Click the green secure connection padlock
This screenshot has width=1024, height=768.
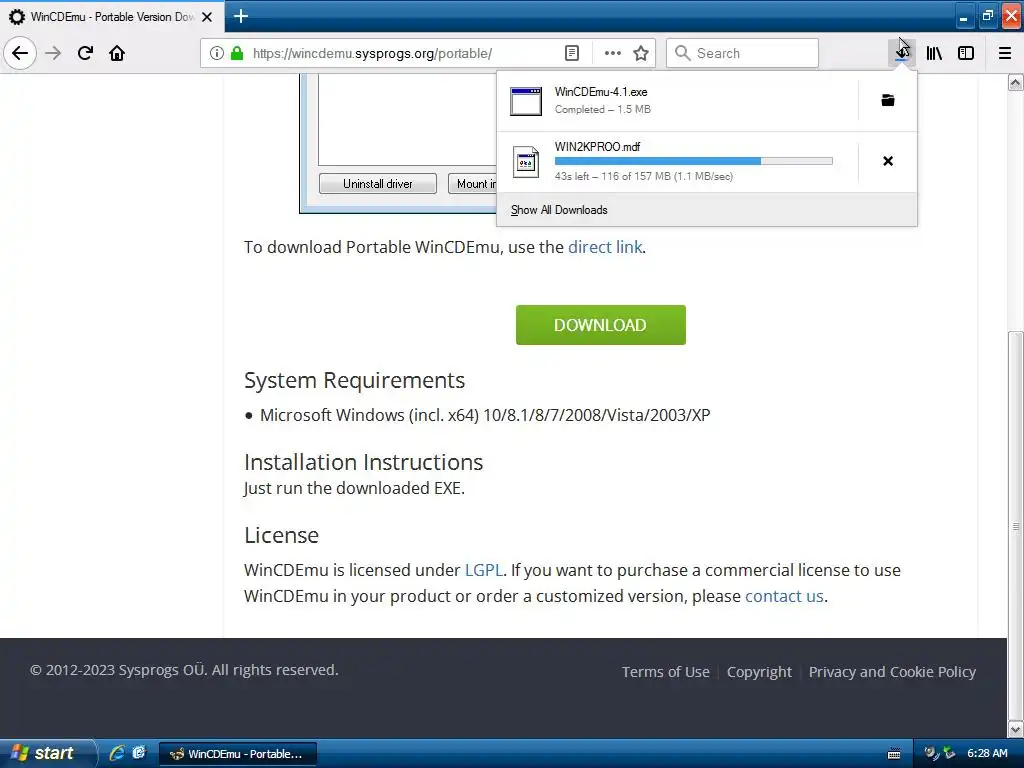pyautogui.click(x=237, y=53)
